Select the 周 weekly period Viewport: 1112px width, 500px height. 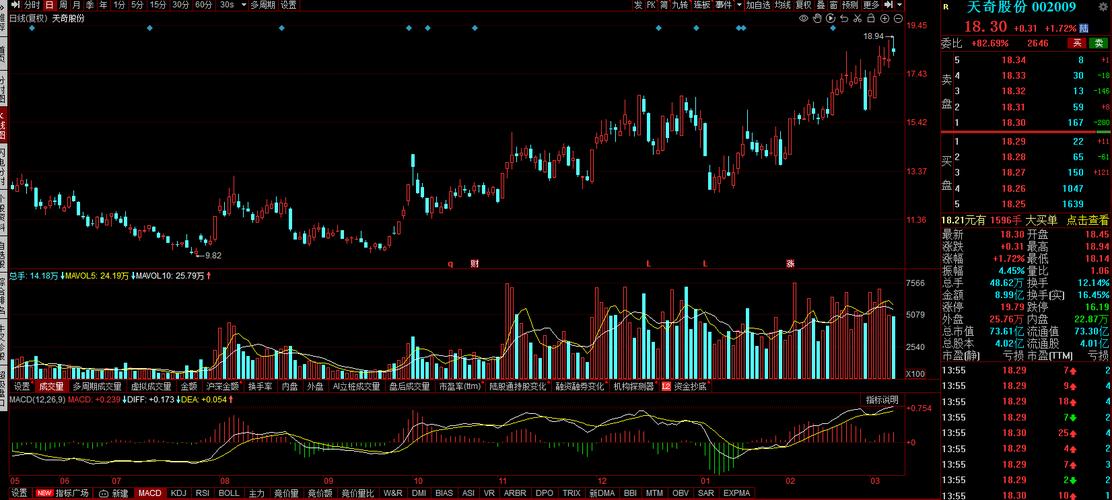pyautogui.click(x=63, y=5)
